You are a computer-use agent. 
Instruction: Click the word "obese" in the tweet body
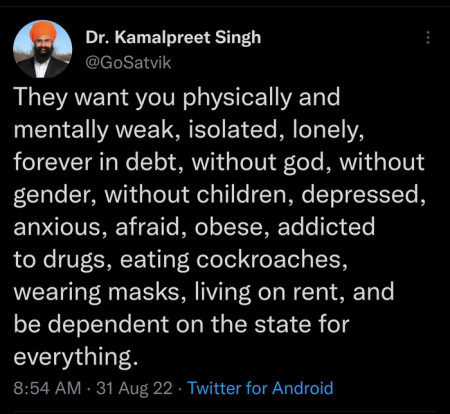coord(228,227)
